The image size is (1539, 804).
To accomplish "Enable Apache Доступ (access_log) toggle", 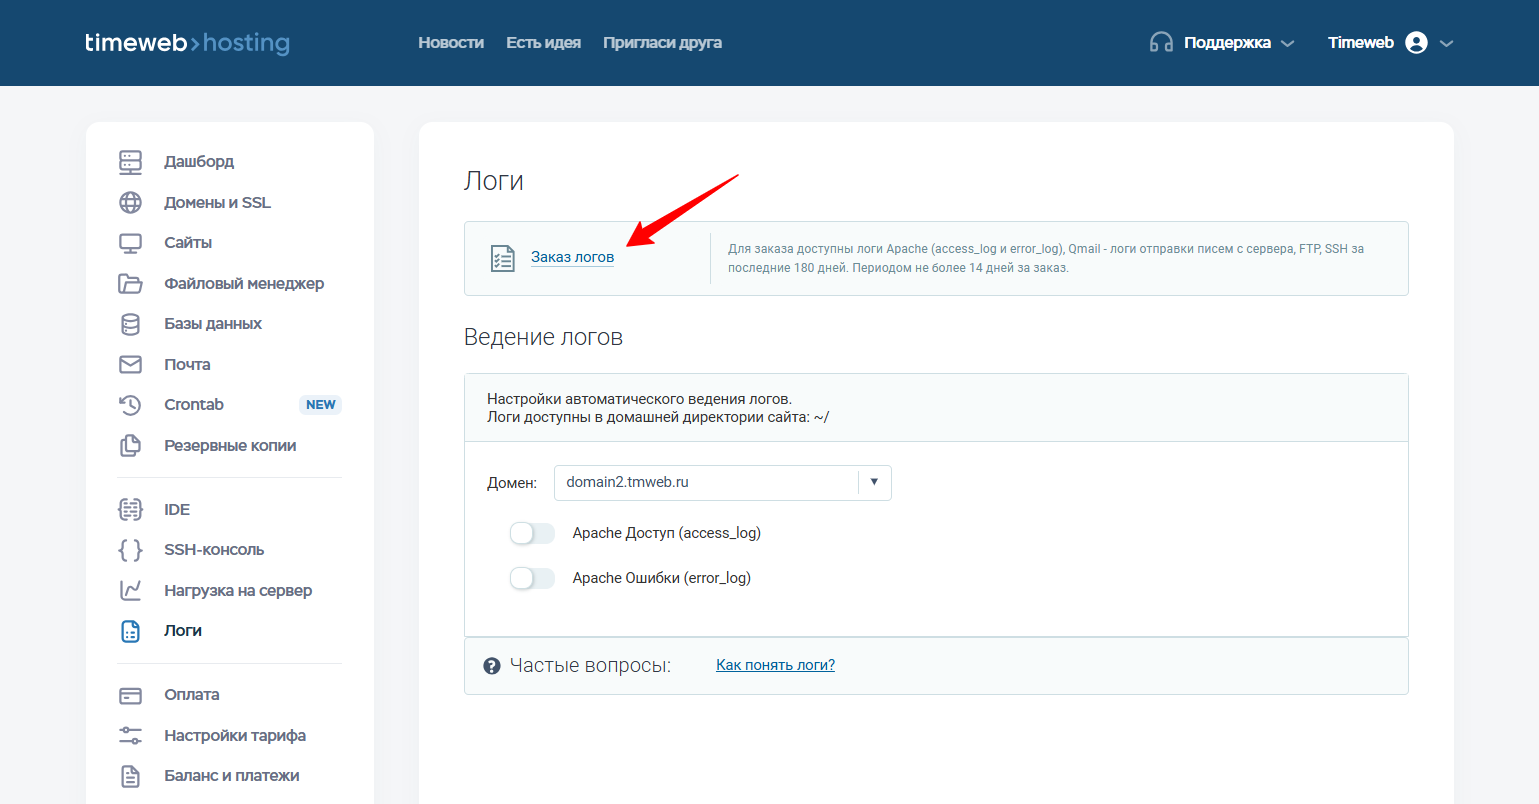I will (532, 534).
